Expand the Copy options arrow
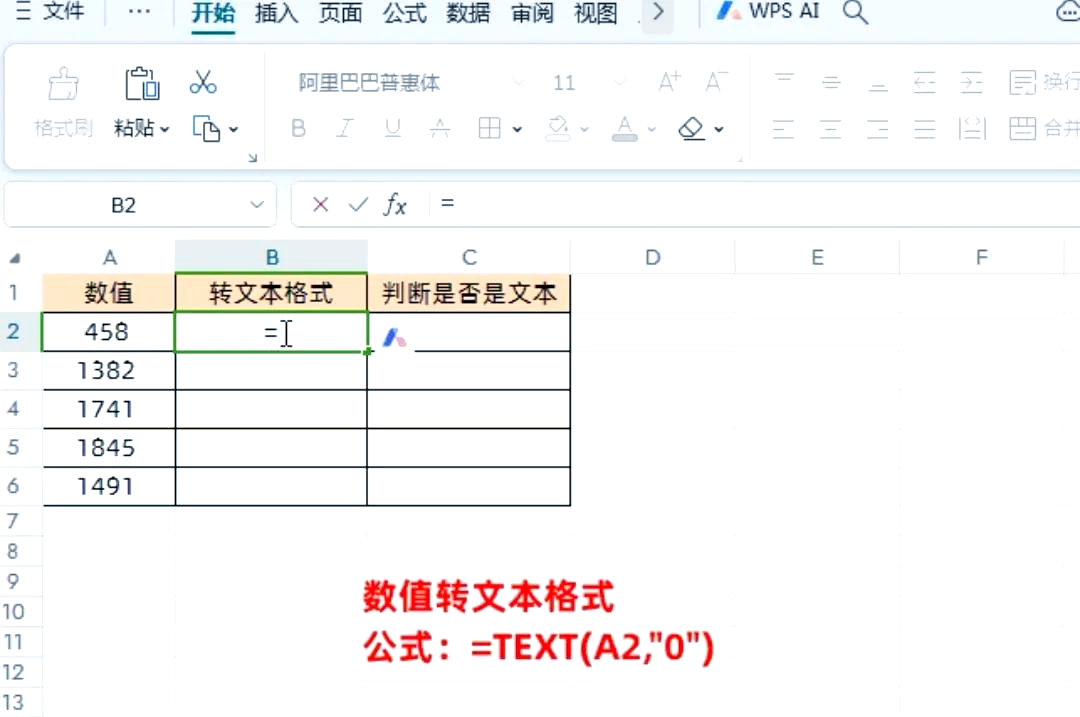The height and width of the screenshot is (717, 1080). 233,129
